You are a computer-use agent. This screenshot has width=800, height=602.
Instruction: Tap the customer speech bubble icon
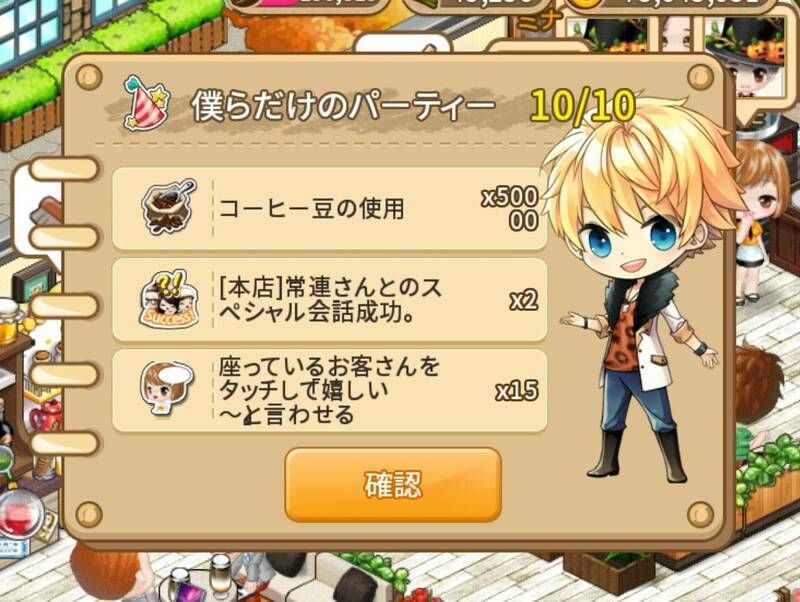(166, 389)
